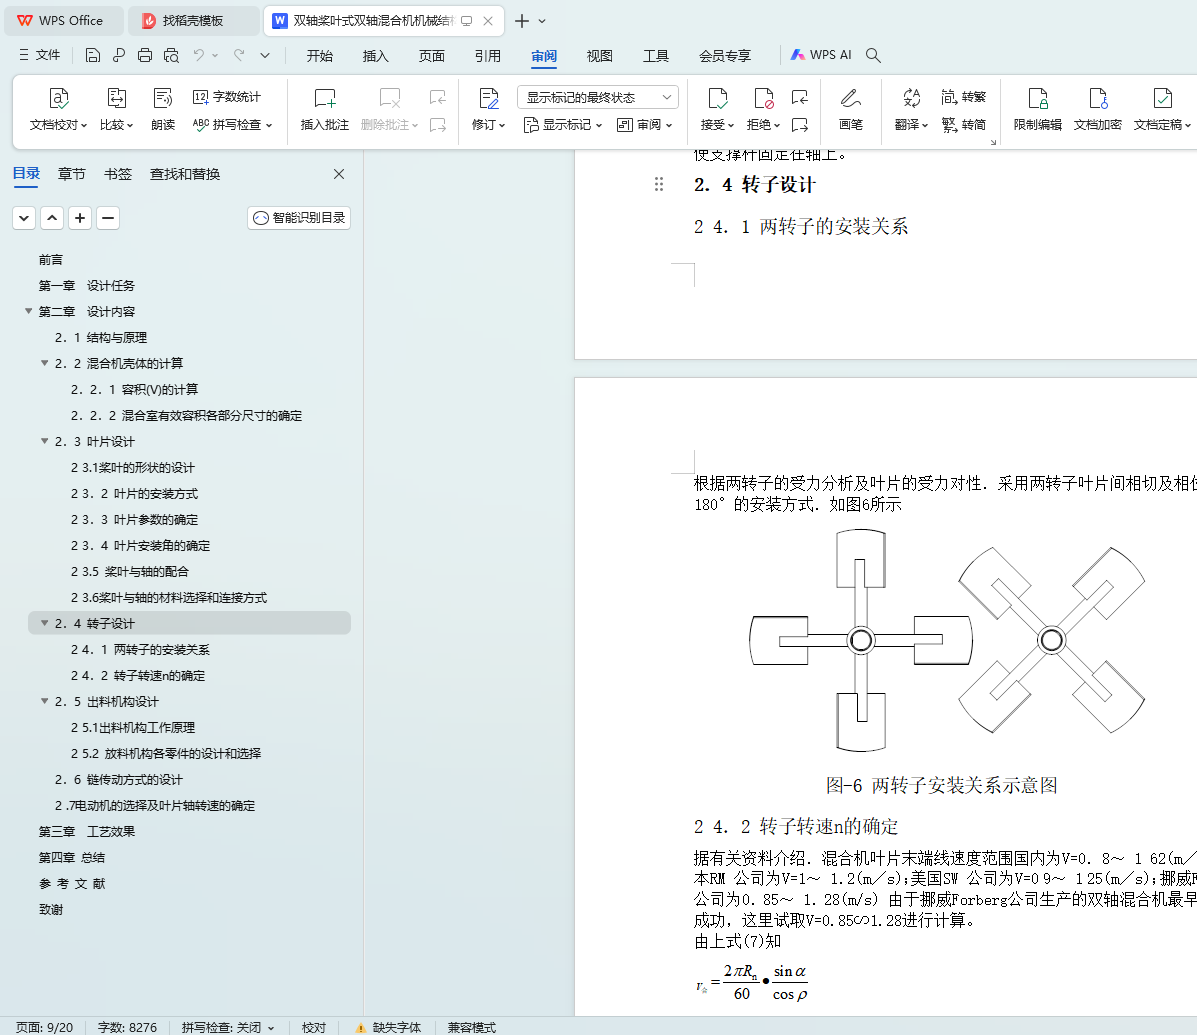The width and height of the screenshot is (1197, 1035).
Task: Click the up arrow button in outline toolbar
Action: (52, 218)
